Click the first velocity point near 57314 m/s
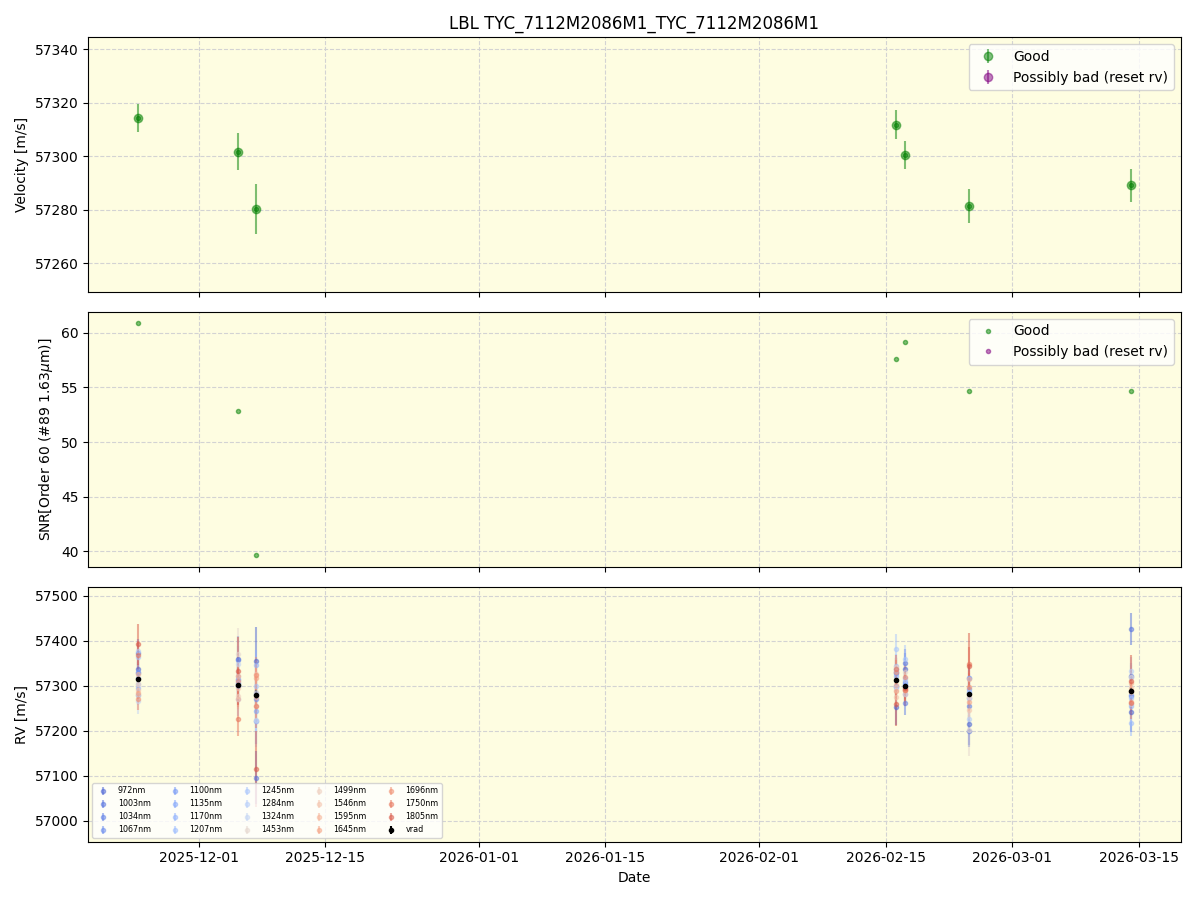The image size is (1200, 900). click(138, 118)
